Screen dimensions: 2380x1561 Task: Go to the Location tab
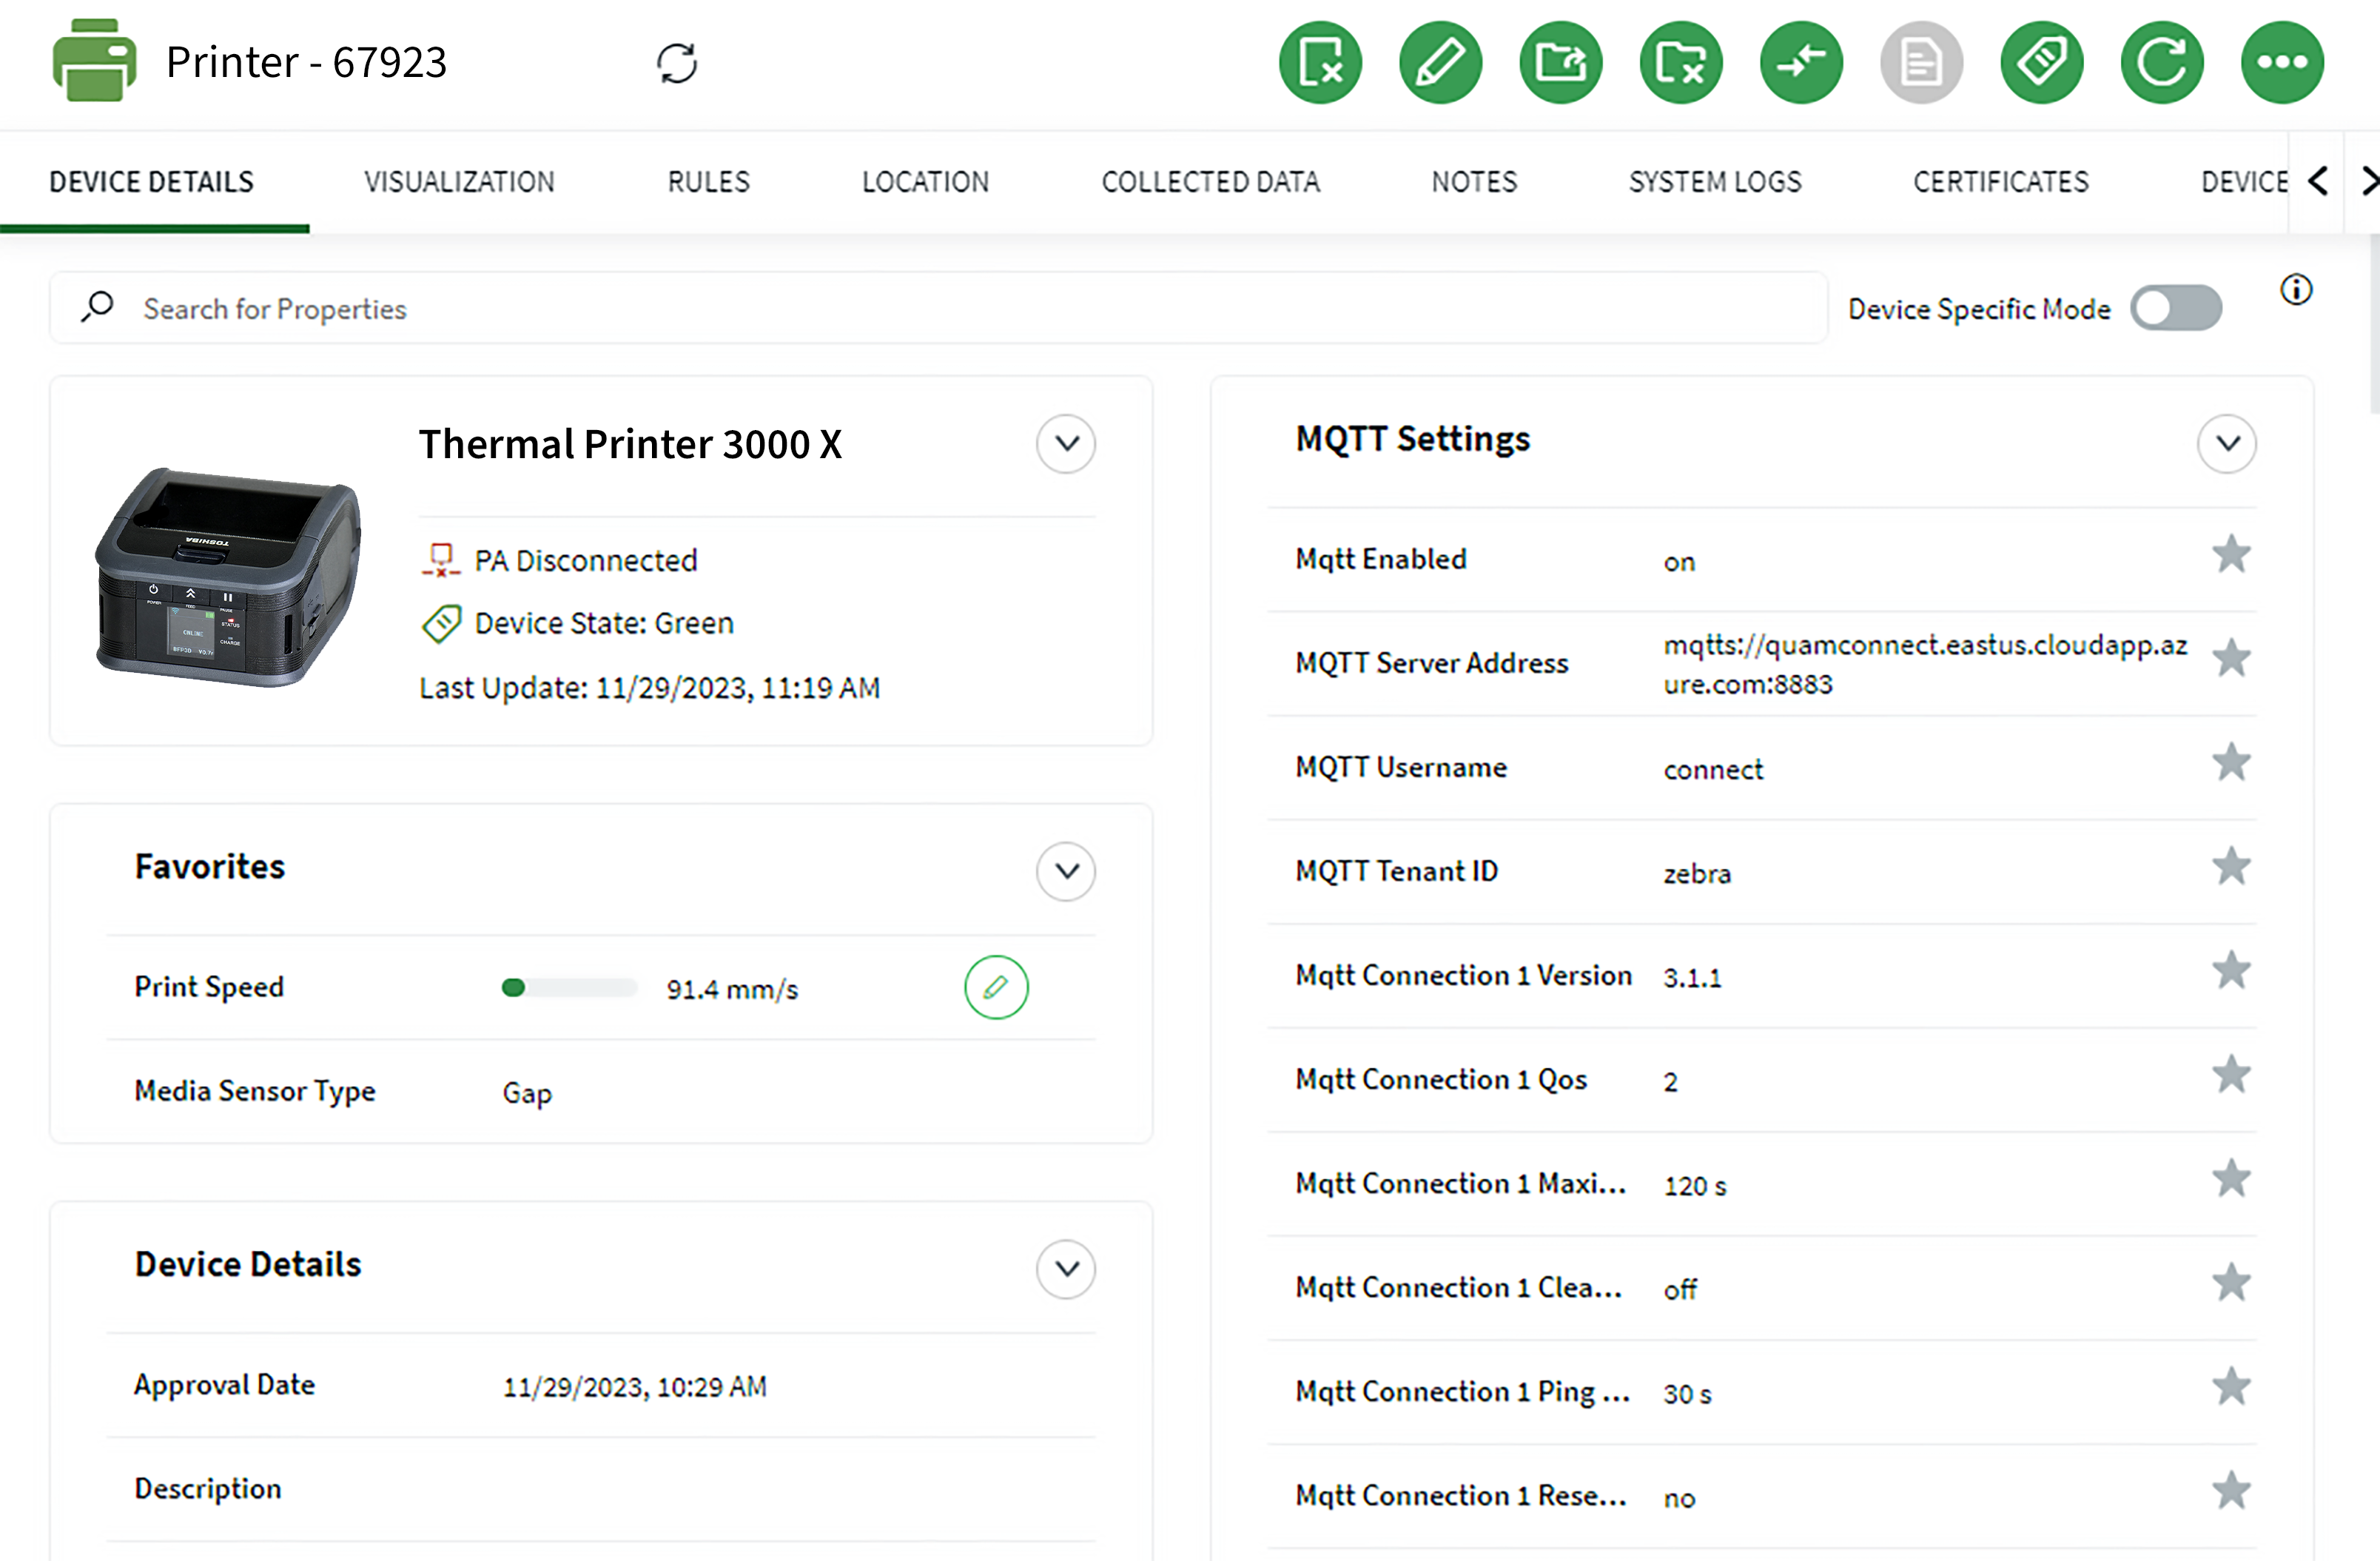pos(925,182)
